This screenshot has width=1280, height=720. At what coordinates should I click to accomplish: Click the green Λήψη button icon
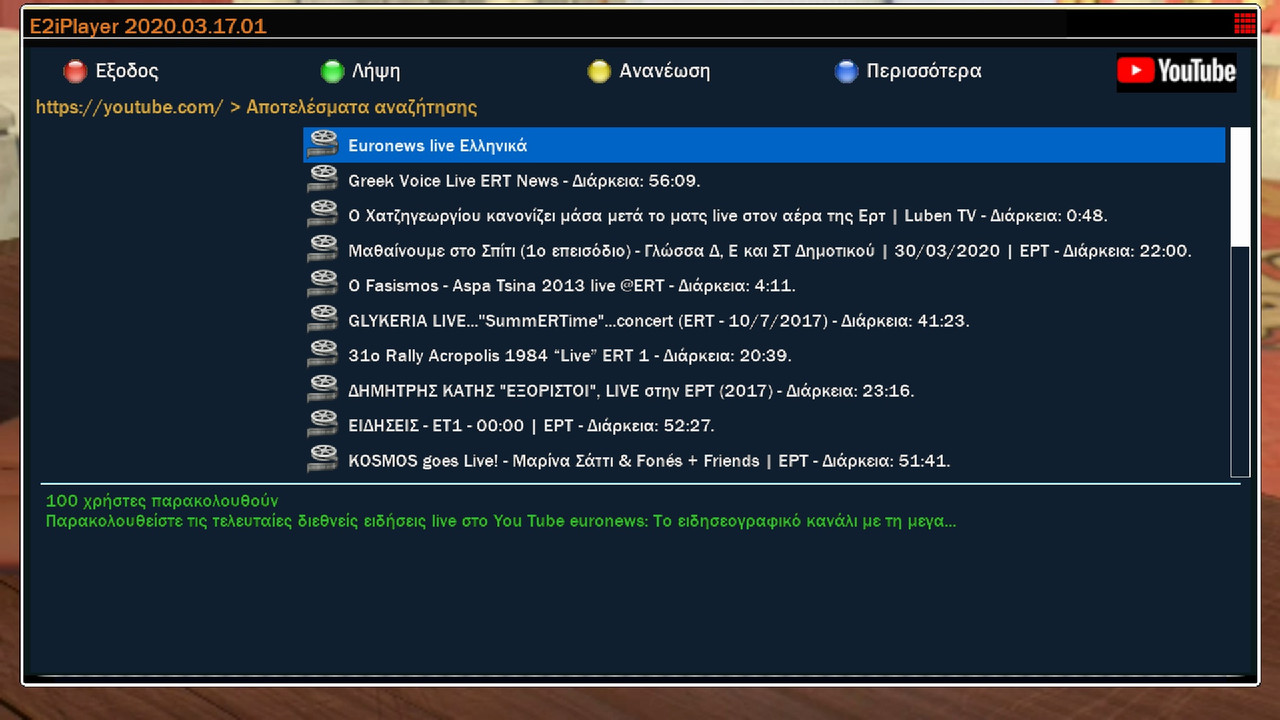[332, 71]
